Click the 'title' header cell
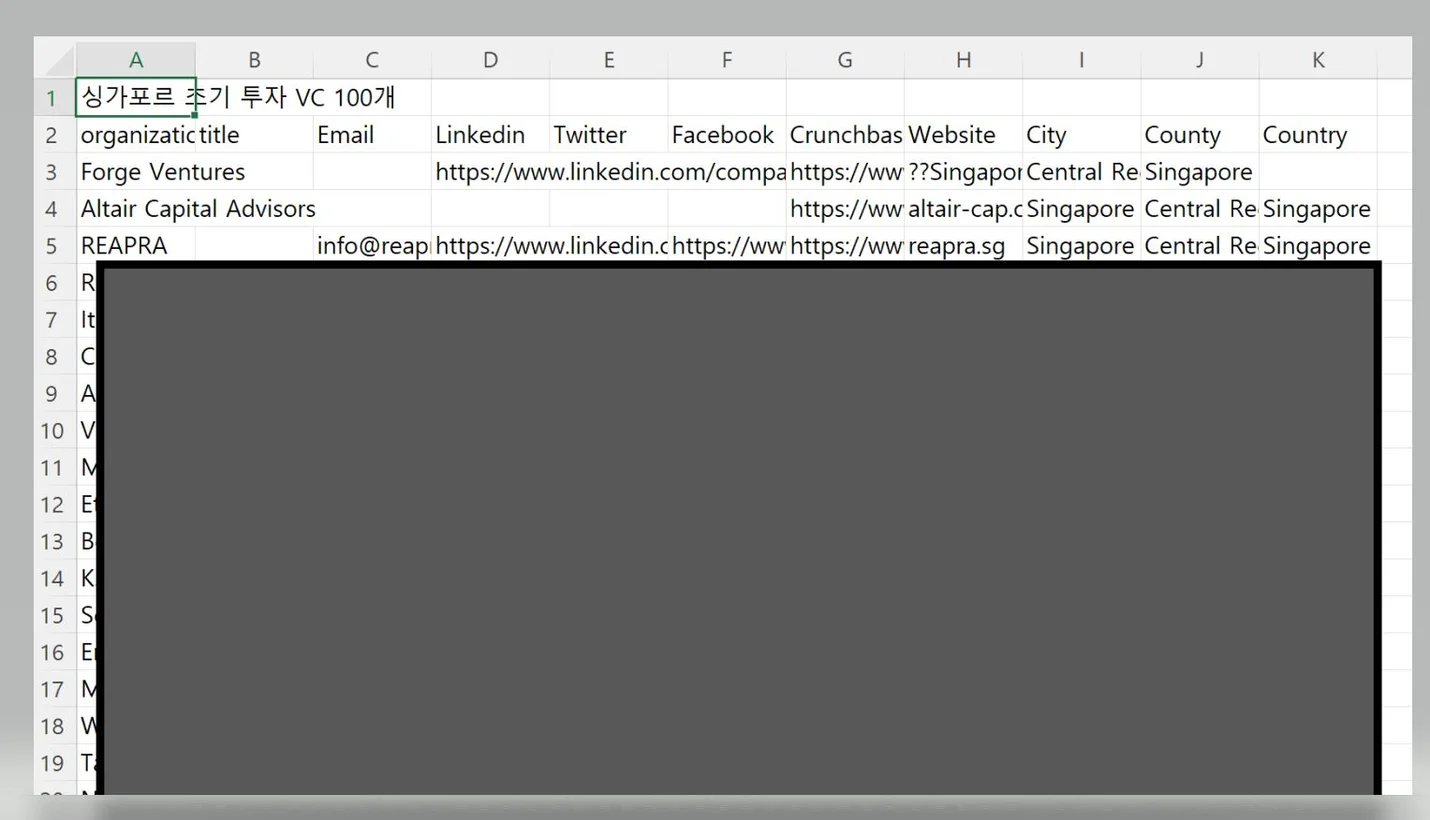 click(x=254, y=134)
